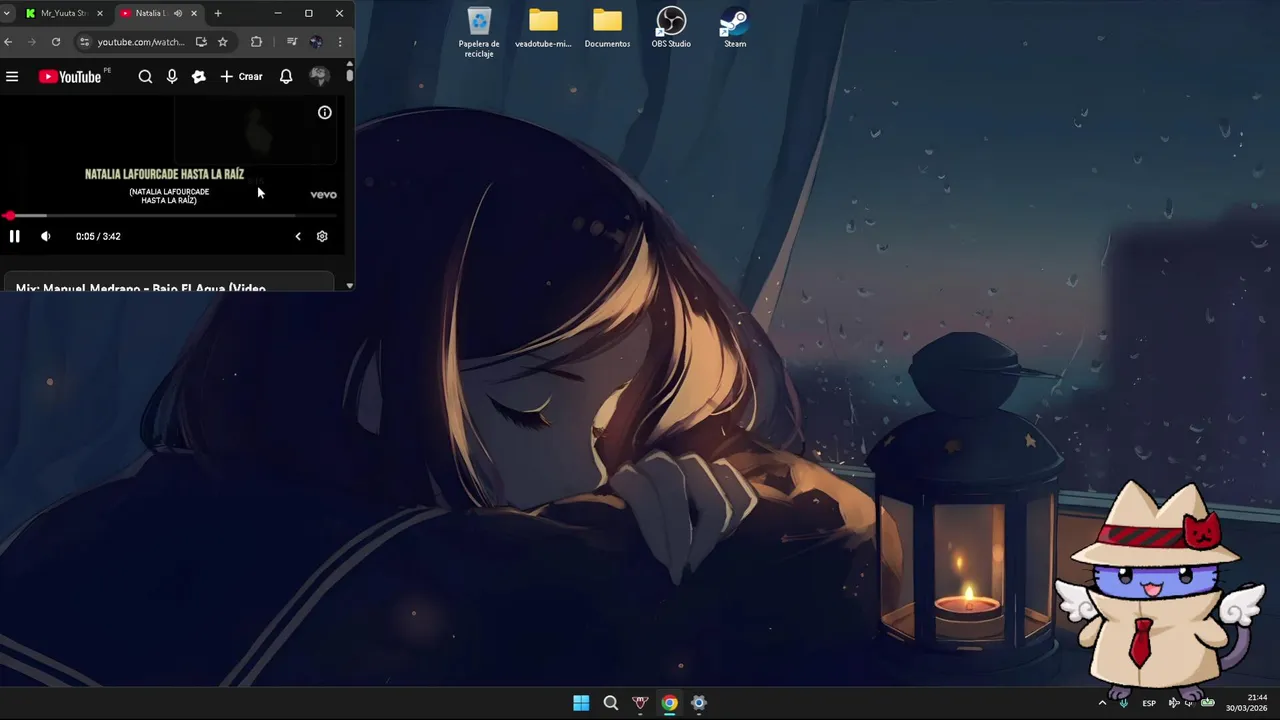Open Windows taskbar search

click(x=611, y=703)
